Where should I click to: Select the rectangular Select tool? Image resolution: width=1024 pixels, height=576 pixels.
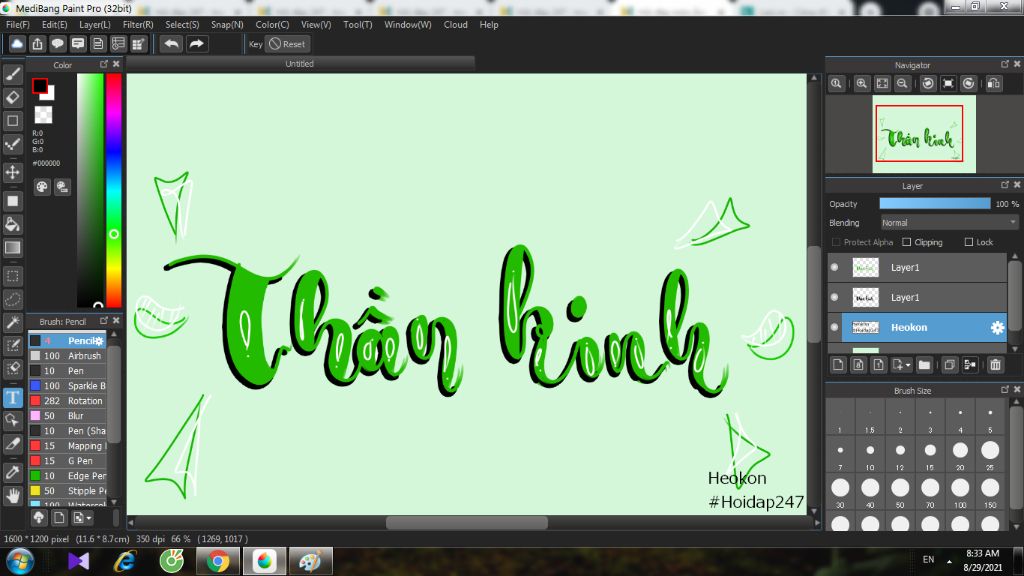pyautogui.click(x=12, y=276)
